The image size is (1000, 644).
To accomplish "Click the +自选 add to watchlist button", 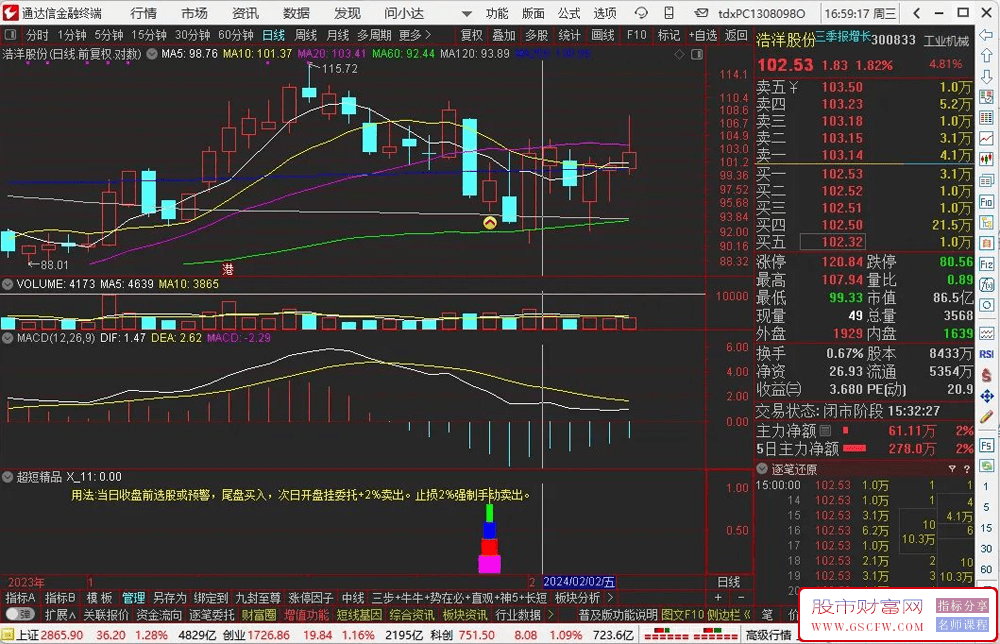I will [x=703, y=35].
